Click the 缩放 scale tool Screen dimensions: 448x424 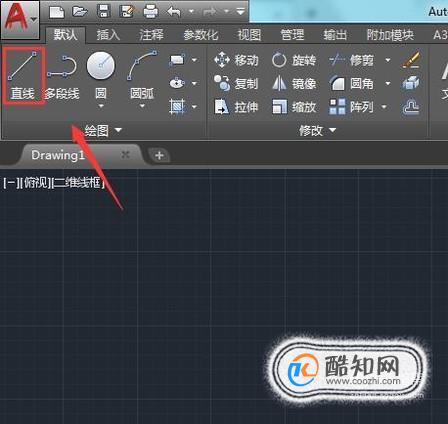pos(294,107)
